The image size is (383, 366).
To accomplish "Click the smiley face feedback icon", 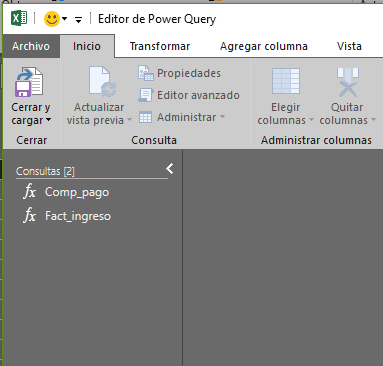I will pyautogui.click(x=52, y=19).
